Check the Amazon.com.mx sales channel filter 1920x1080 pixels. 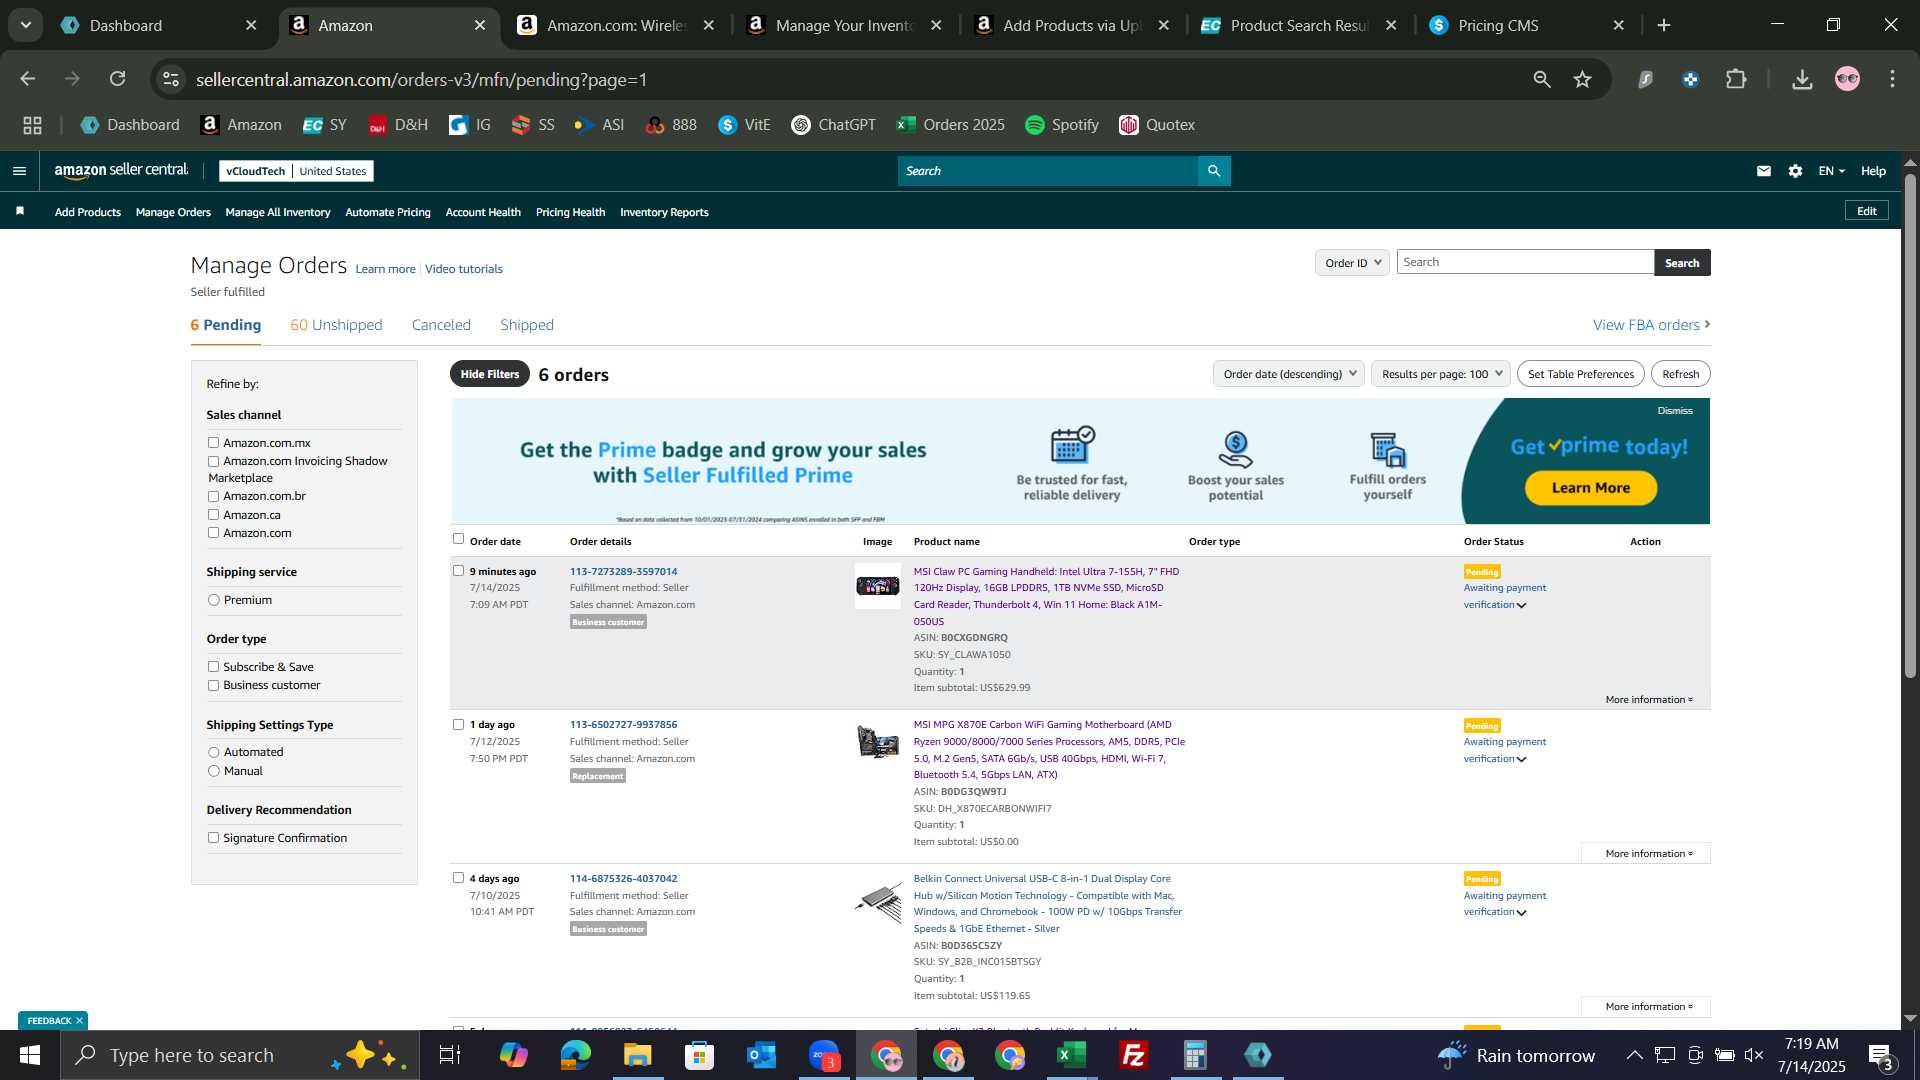click(x=213, y=443)
